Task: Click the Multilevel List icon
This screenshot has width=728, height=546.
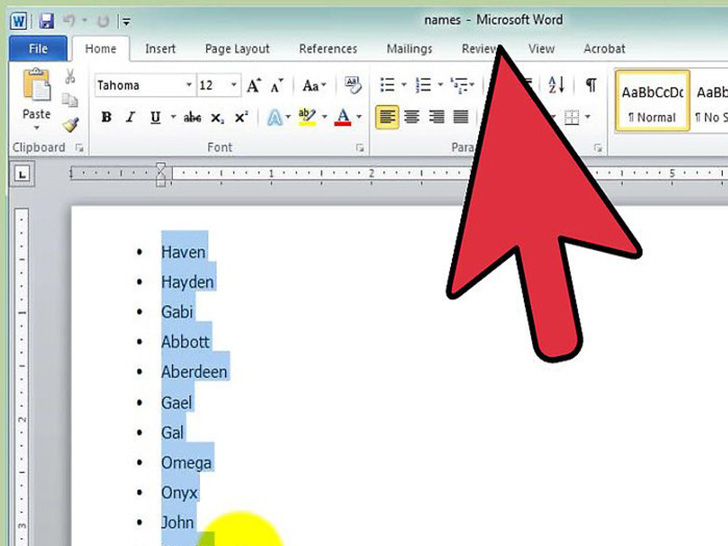Action: tap(460, 85)
